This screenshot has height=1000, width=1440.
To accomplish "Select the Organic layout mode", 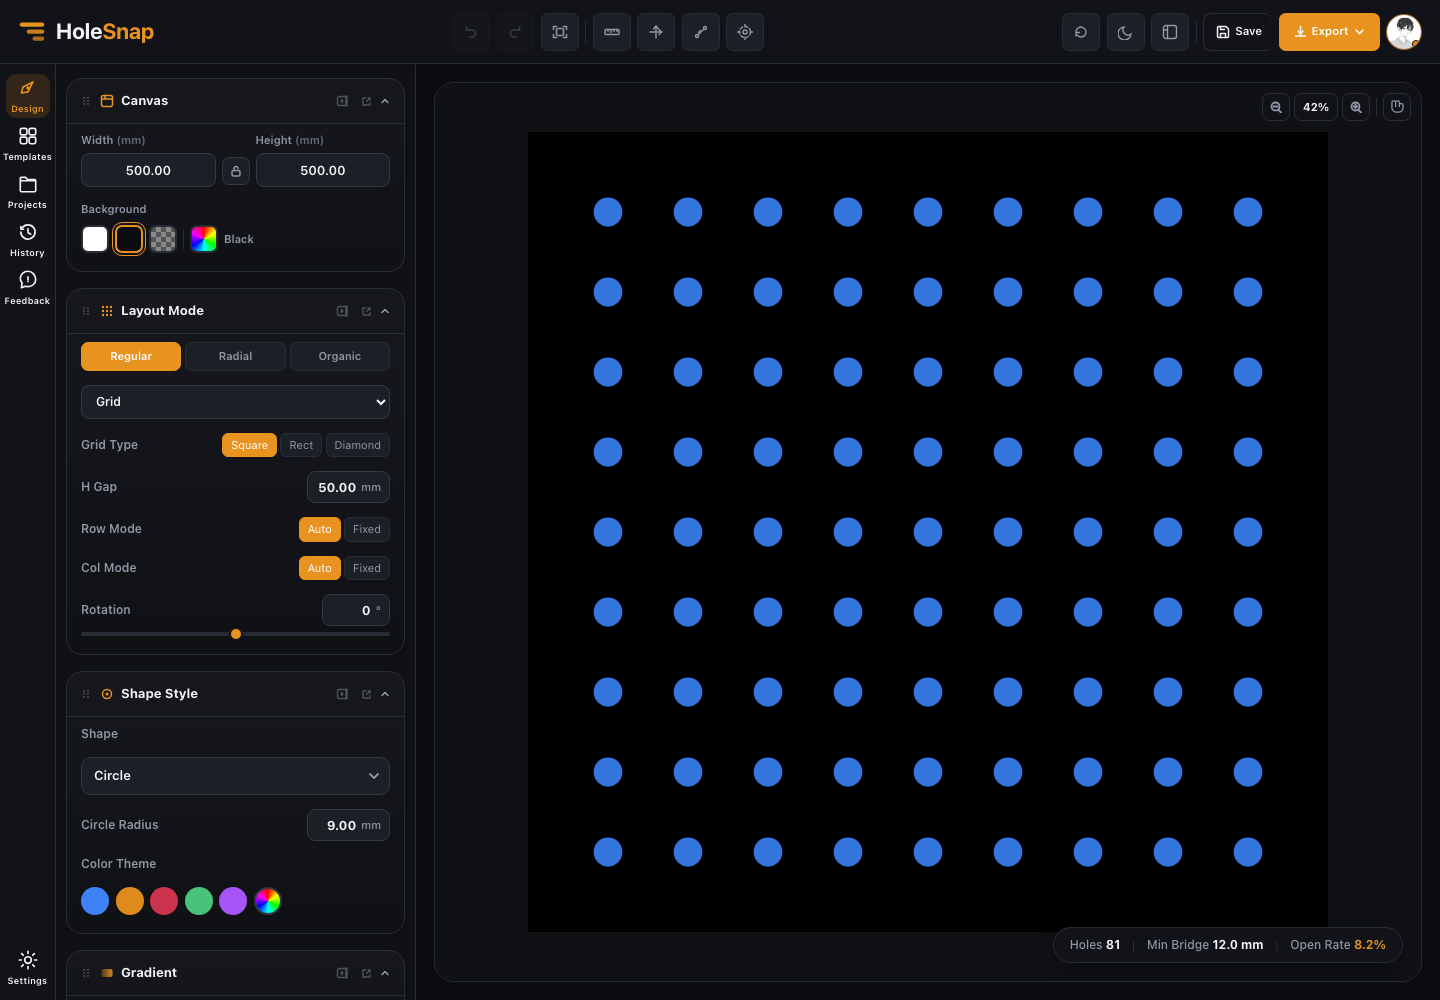I will pyautogui.click(x=340, y=356).
